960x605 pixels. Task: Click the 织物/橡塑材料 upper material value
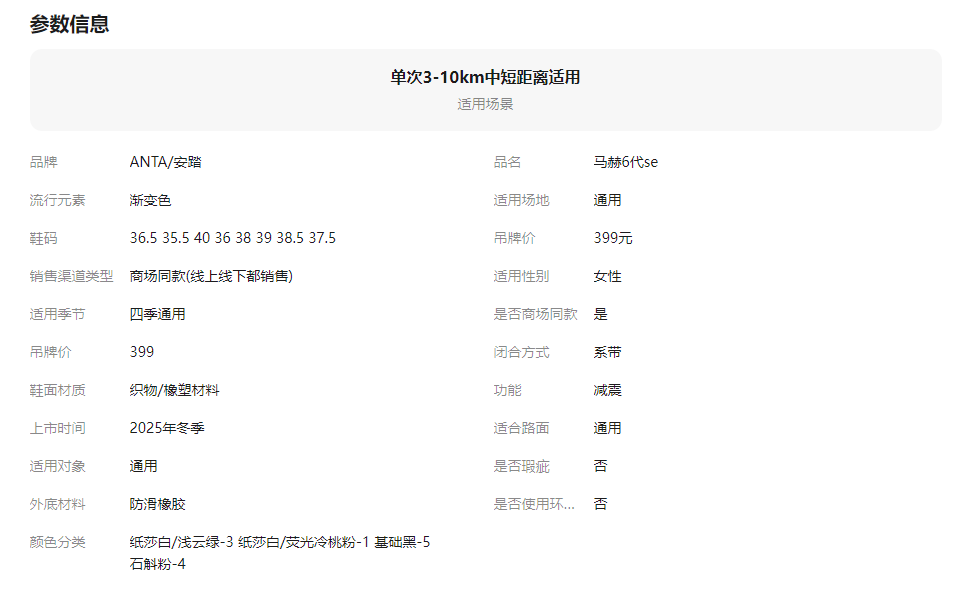[x=174, y=390]
